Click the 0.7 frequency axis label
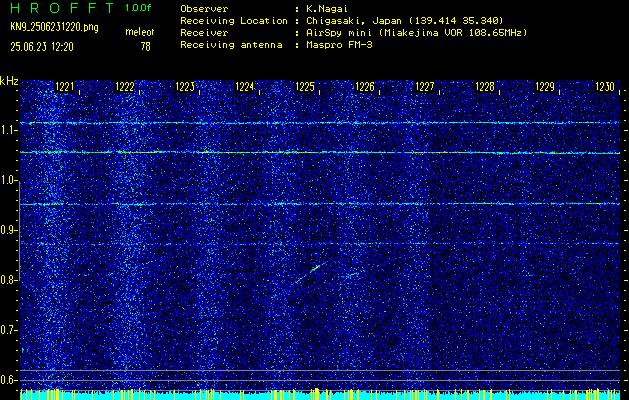 coord(8,330)
